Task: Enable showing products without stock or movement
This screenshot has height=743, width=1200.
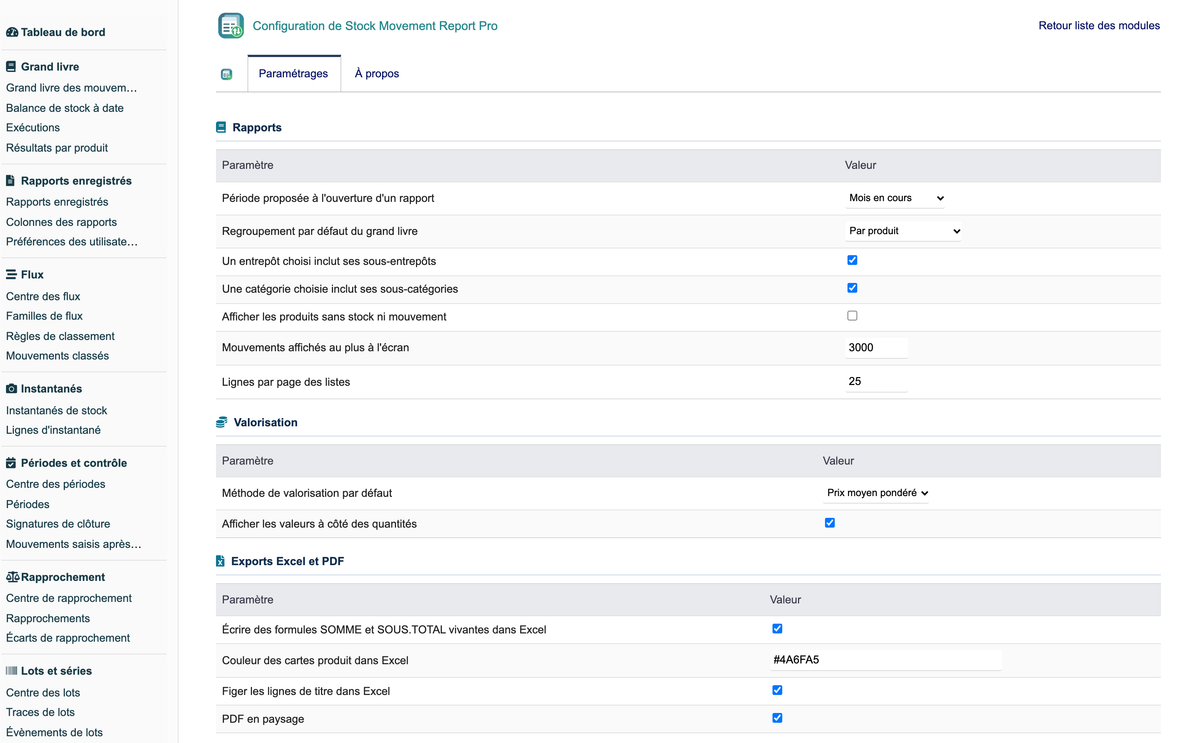Action: (x=852, y=316)
